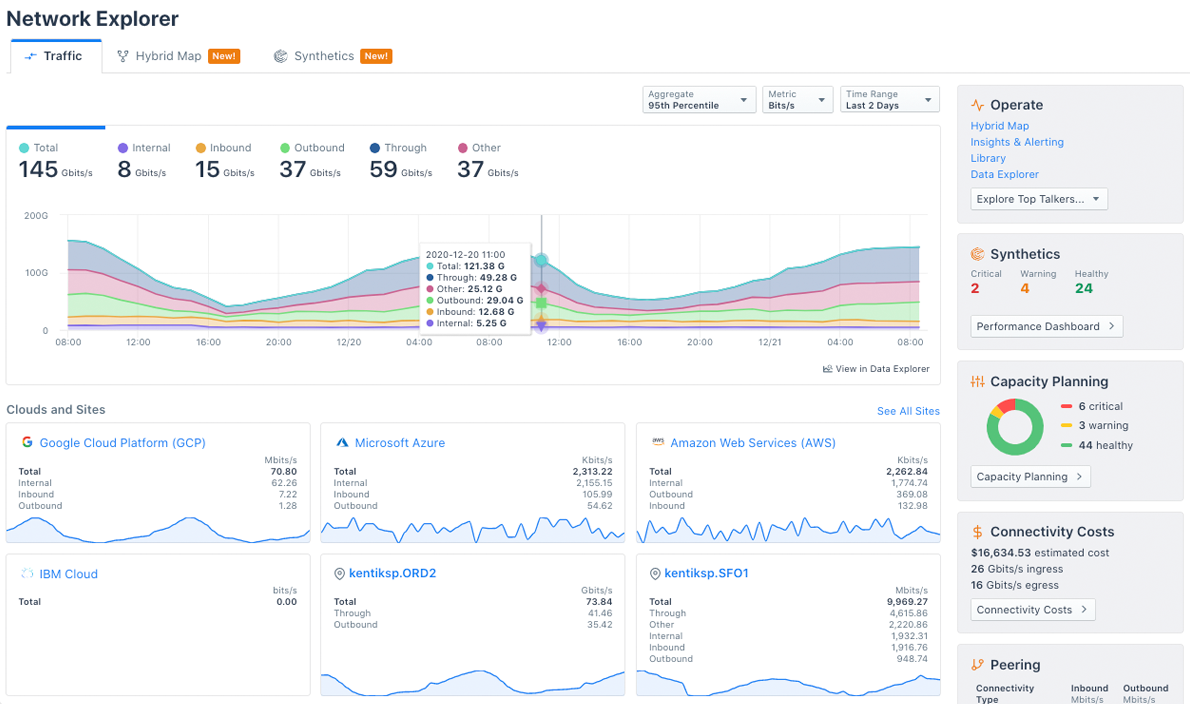Viewport: 1190px width, 704px height.
Task: Click the dollar icon beside Connectivity Costs
Action: pyautogui.click(x=978, y=532)
